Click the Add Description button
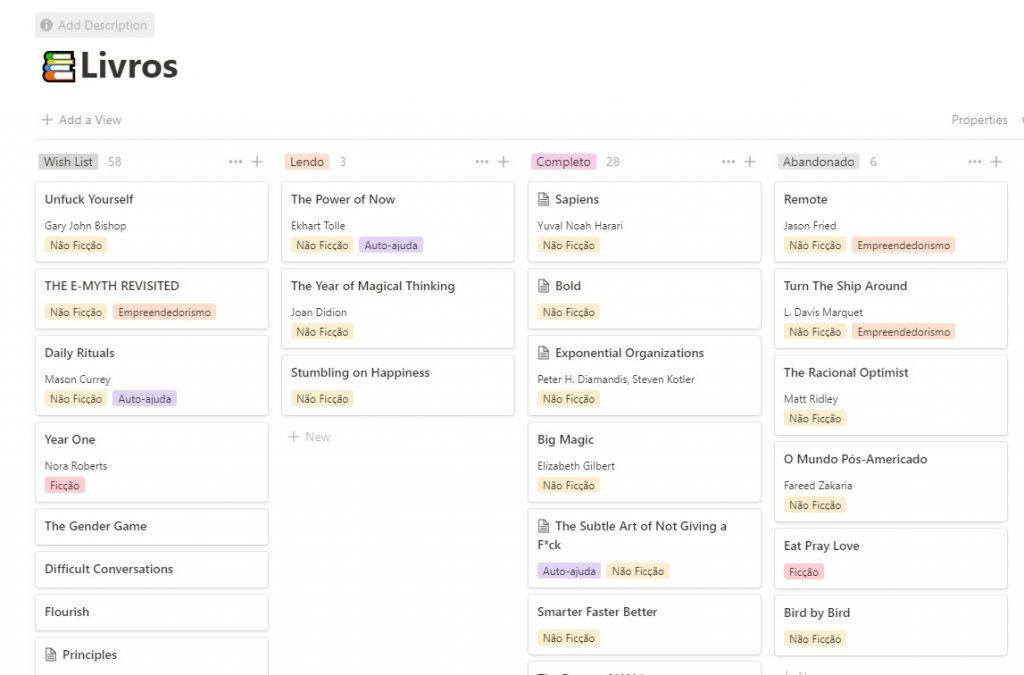The height and width of the screenshot is (675, 1024). [x=95, y=25]
